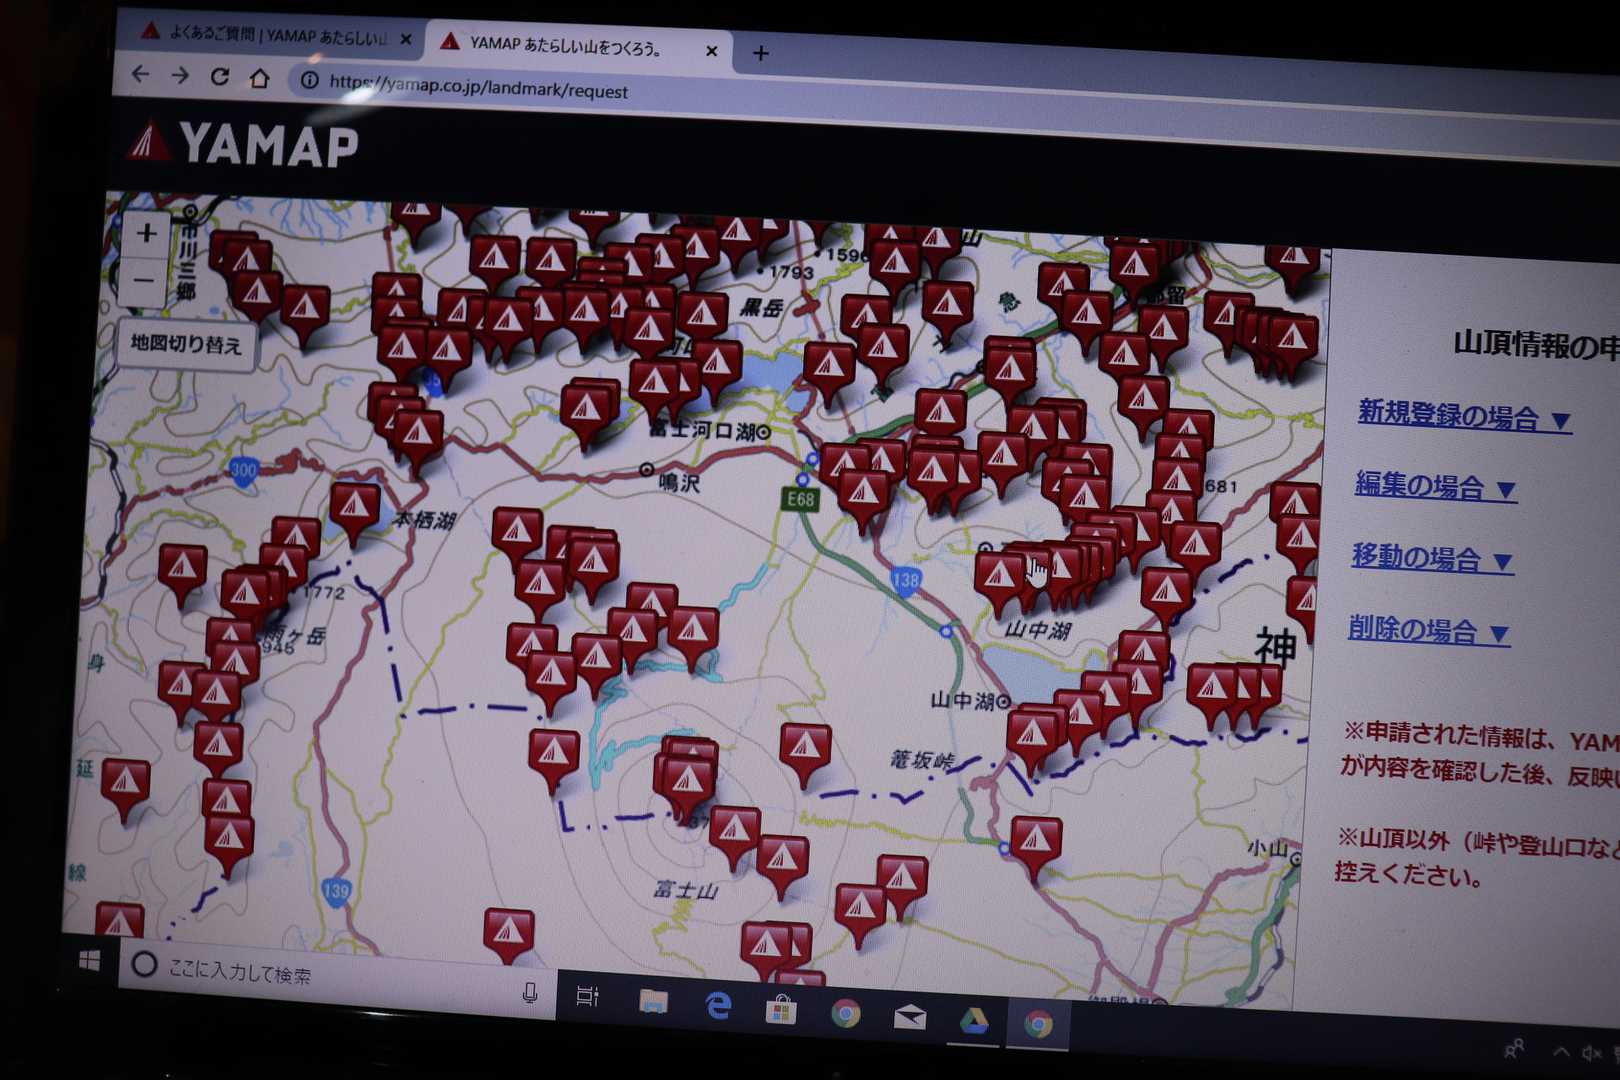Expand the 新規登録の場合 section
The height and width of the screenshot is (1080, 1620).
(1462, 416)
